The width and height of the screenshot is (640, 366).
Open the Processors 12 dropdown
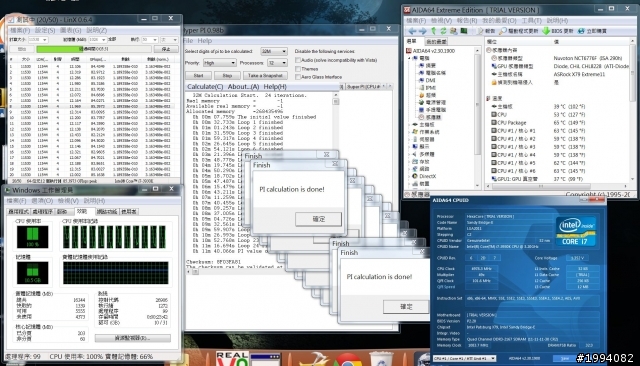point(277,63)
